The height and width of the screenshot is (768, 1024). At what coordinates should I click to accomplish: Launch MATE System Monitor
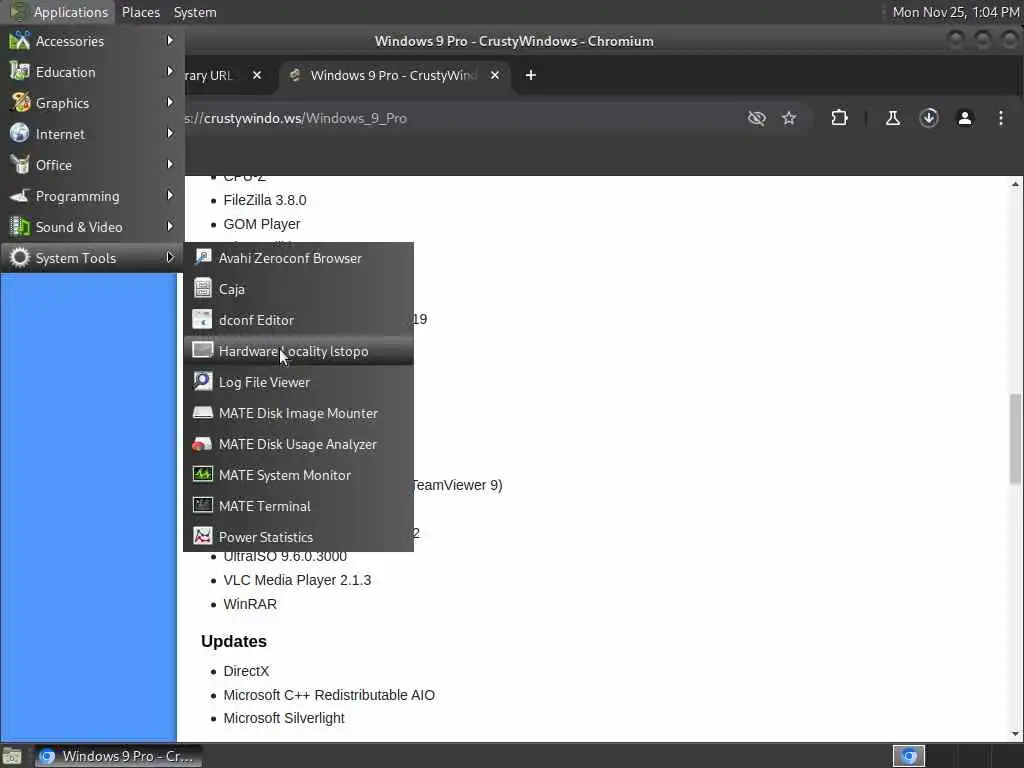coord(298,475)
